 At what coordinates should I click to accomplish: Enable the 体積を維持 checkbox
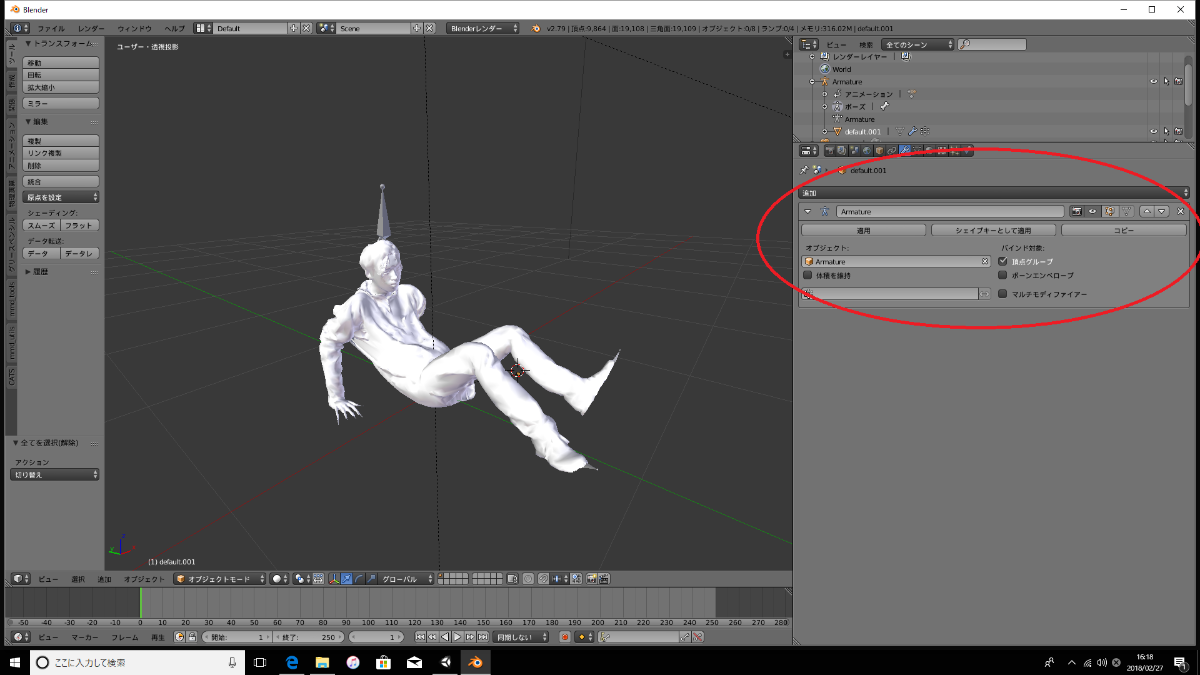click(x=807, y=275)
